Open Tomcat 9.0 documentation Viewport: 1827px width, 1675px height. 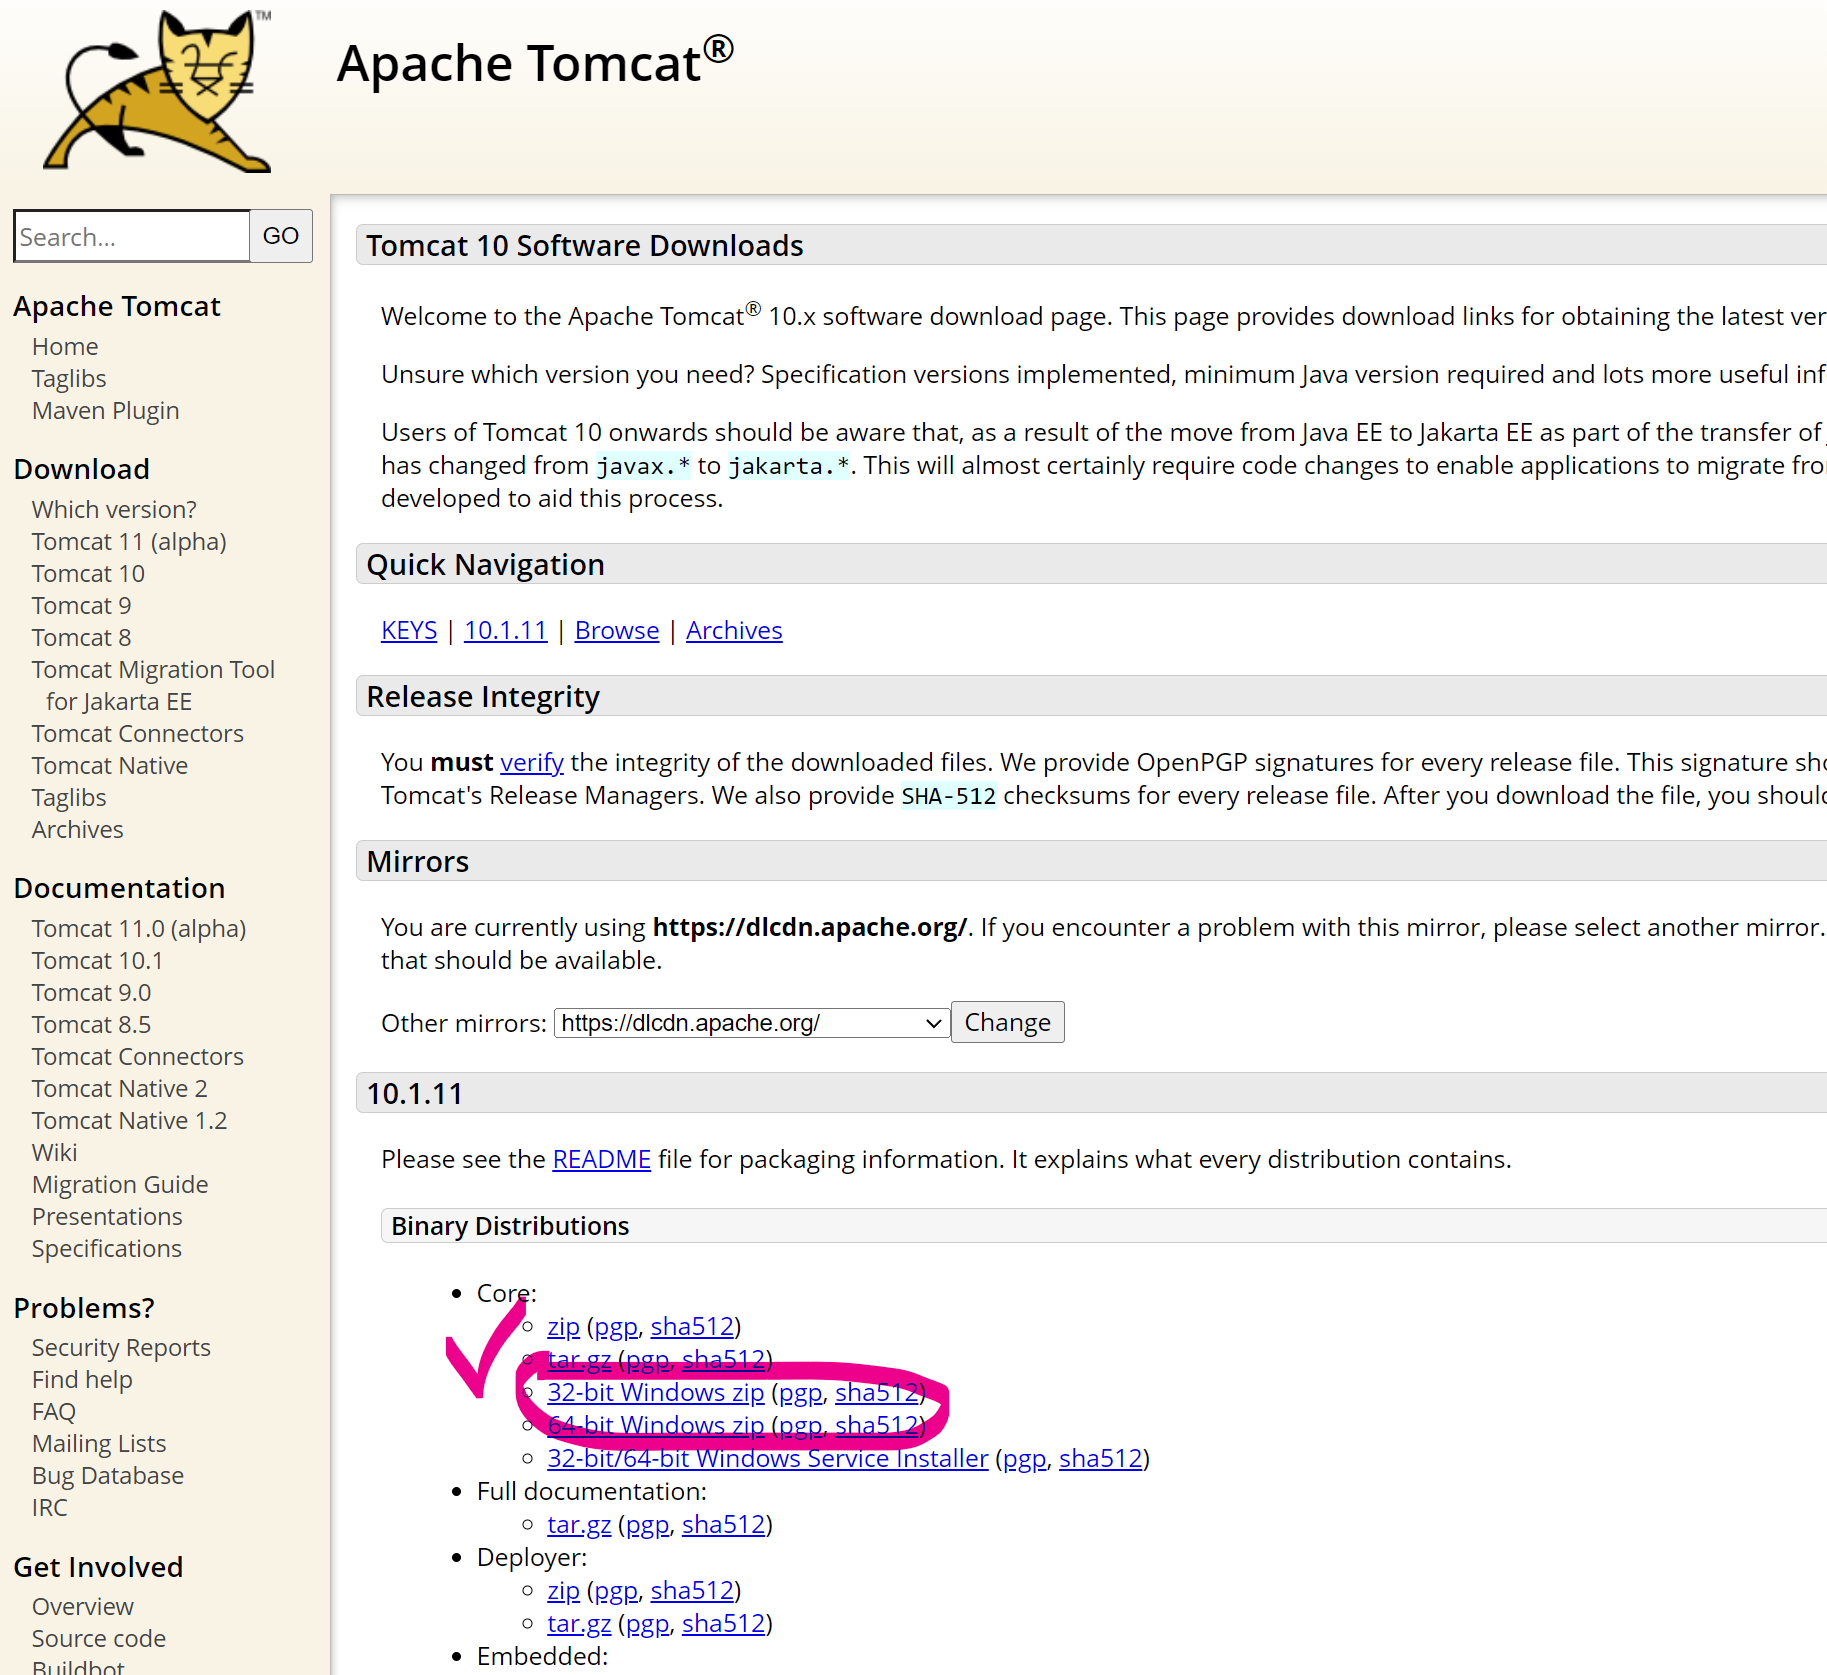click(x=91, y=992)
